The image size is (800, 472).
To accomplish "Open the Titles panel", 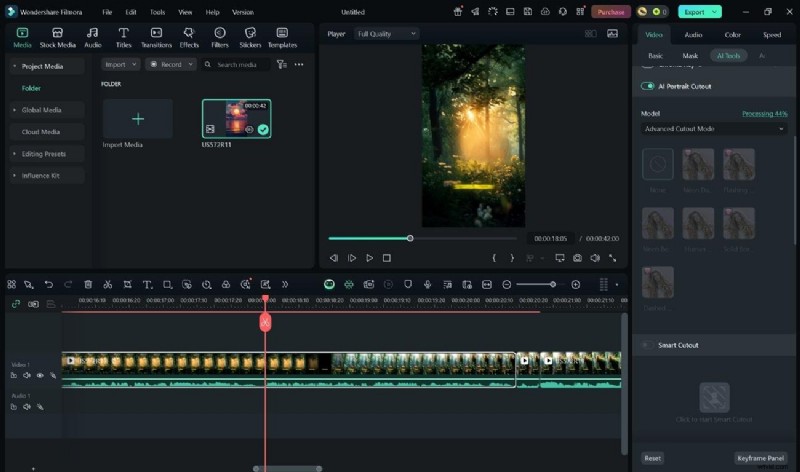I will (x=123, y=38).
